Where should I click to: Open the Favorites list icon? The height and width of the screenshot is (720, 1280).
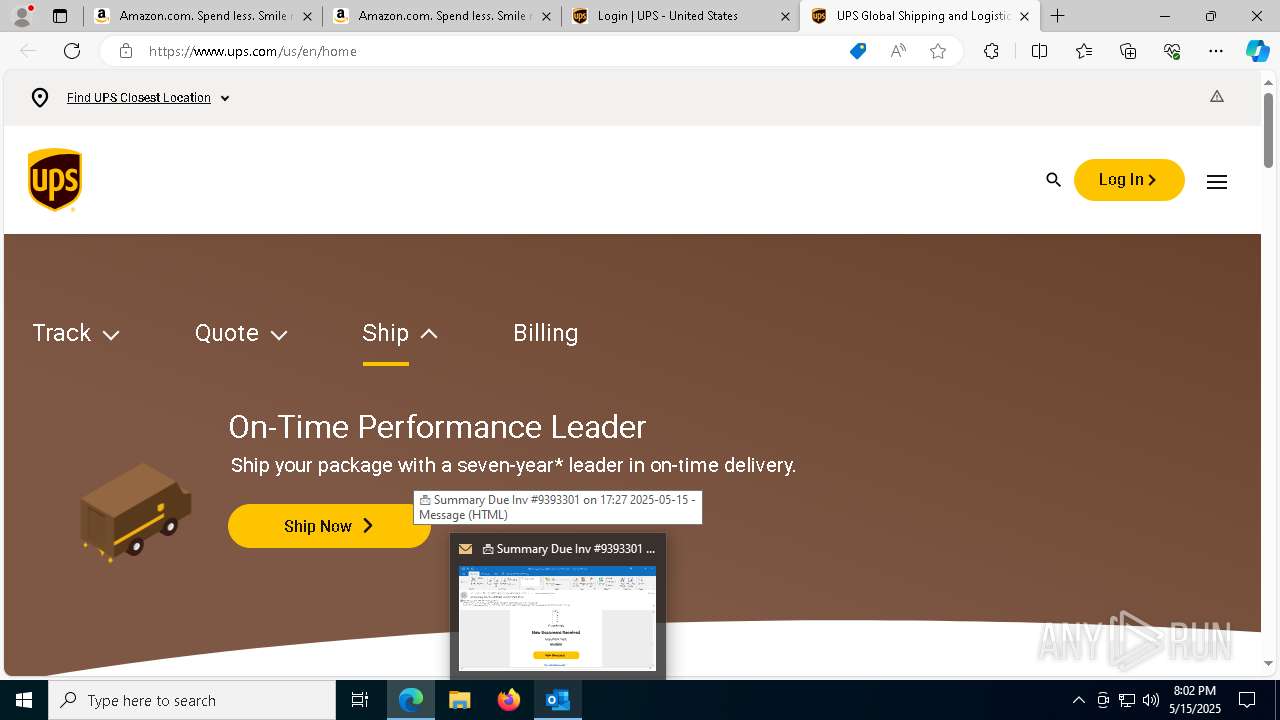click(1084, 51)
